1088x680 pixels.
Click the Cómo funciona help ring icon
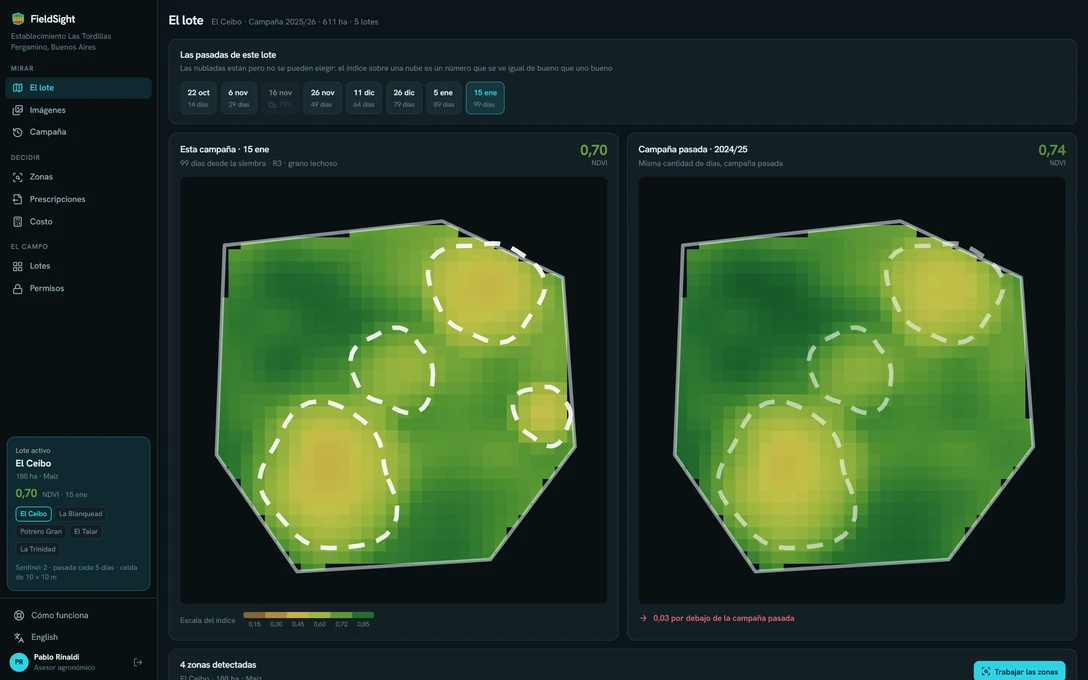point(19,615)
